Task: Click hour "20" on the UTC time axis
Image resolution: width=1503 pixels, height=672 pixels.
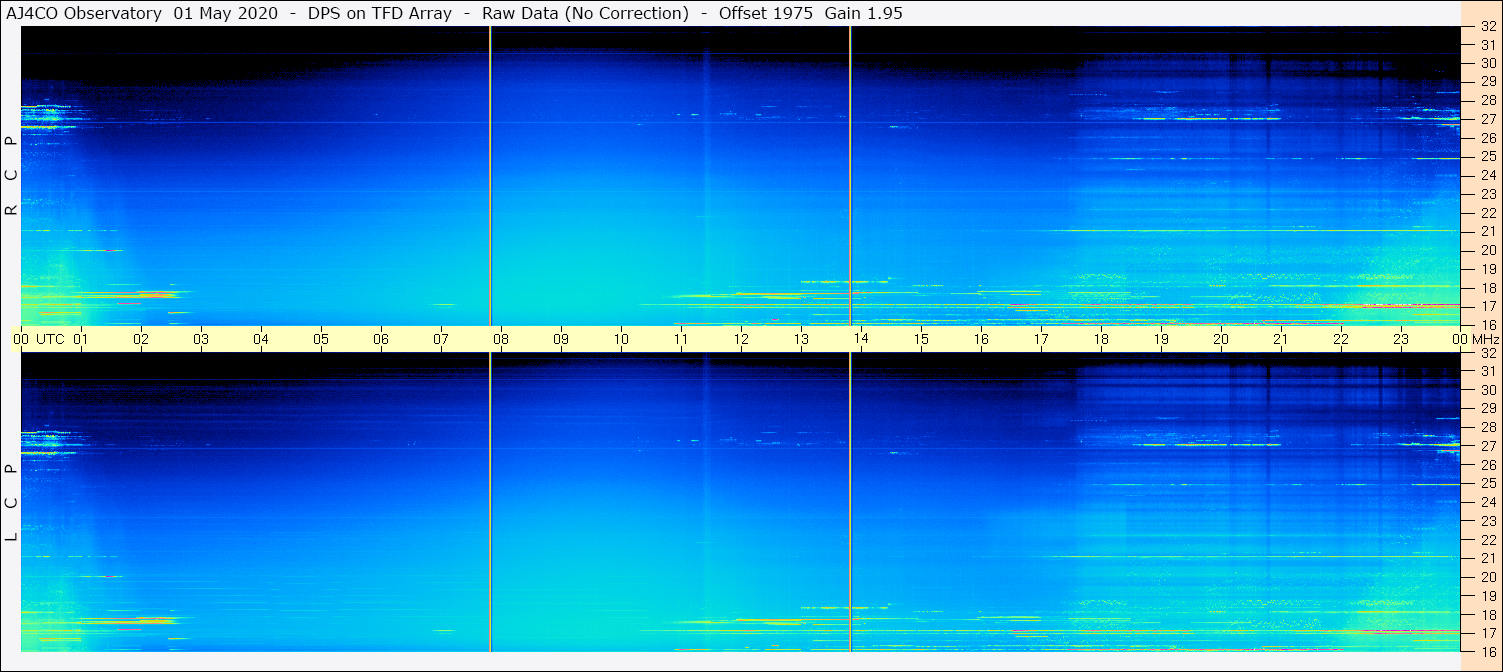Action: click(1221, 339)
